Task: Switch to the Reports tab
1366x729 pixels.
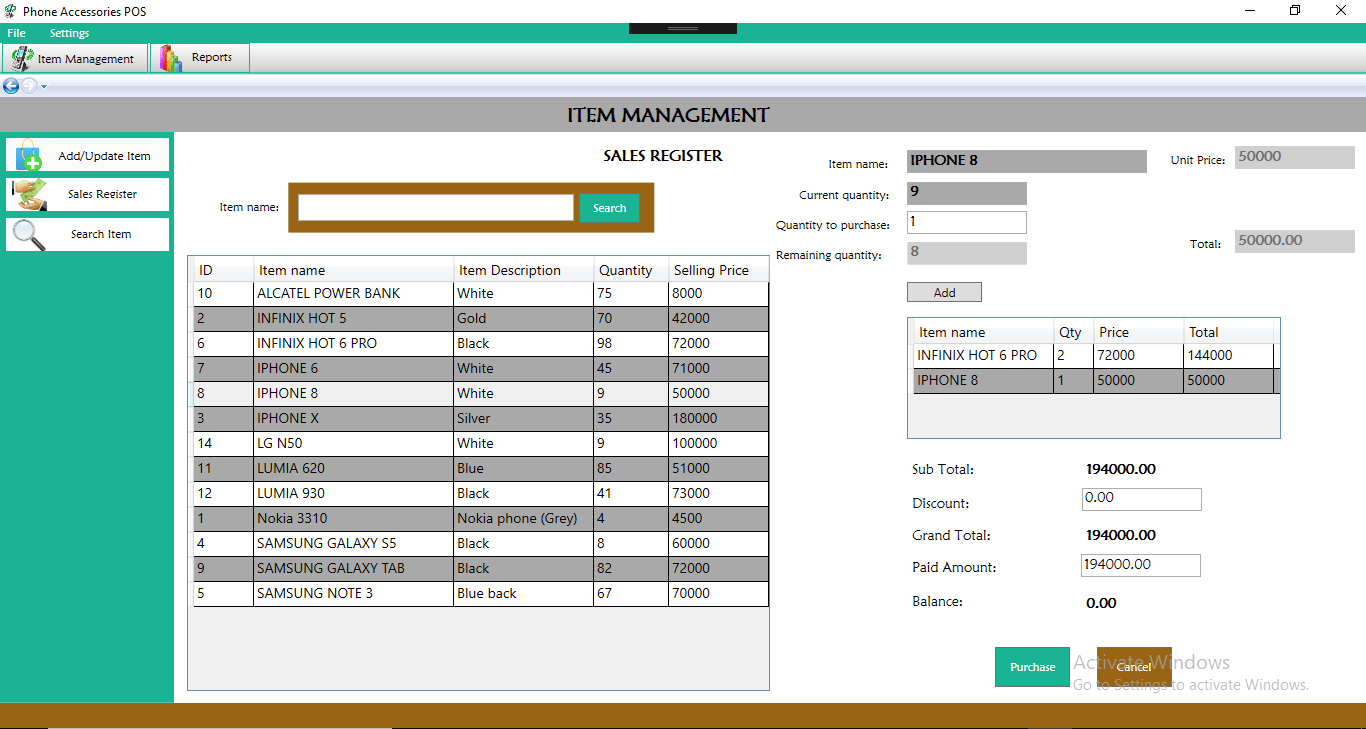Action: click(199, 58)
